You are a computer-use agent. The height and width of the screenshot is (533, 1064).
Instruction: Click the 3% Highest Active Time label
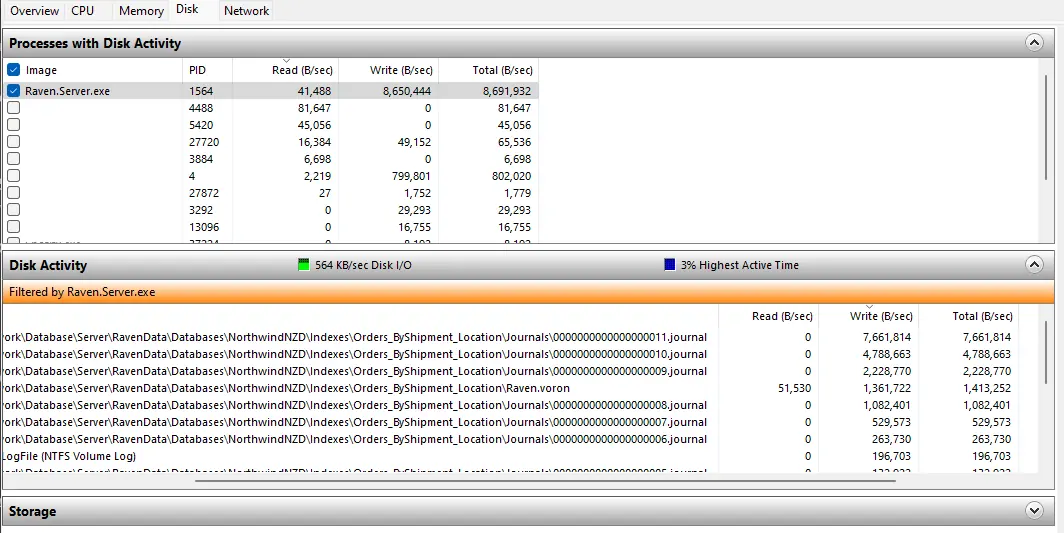740,265
